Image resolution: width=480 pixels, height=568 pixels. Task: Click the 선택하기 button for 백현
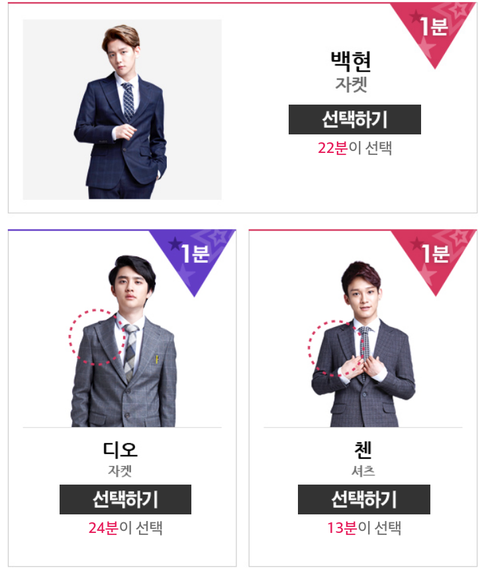pyautogui.click(x=355, y=120)
